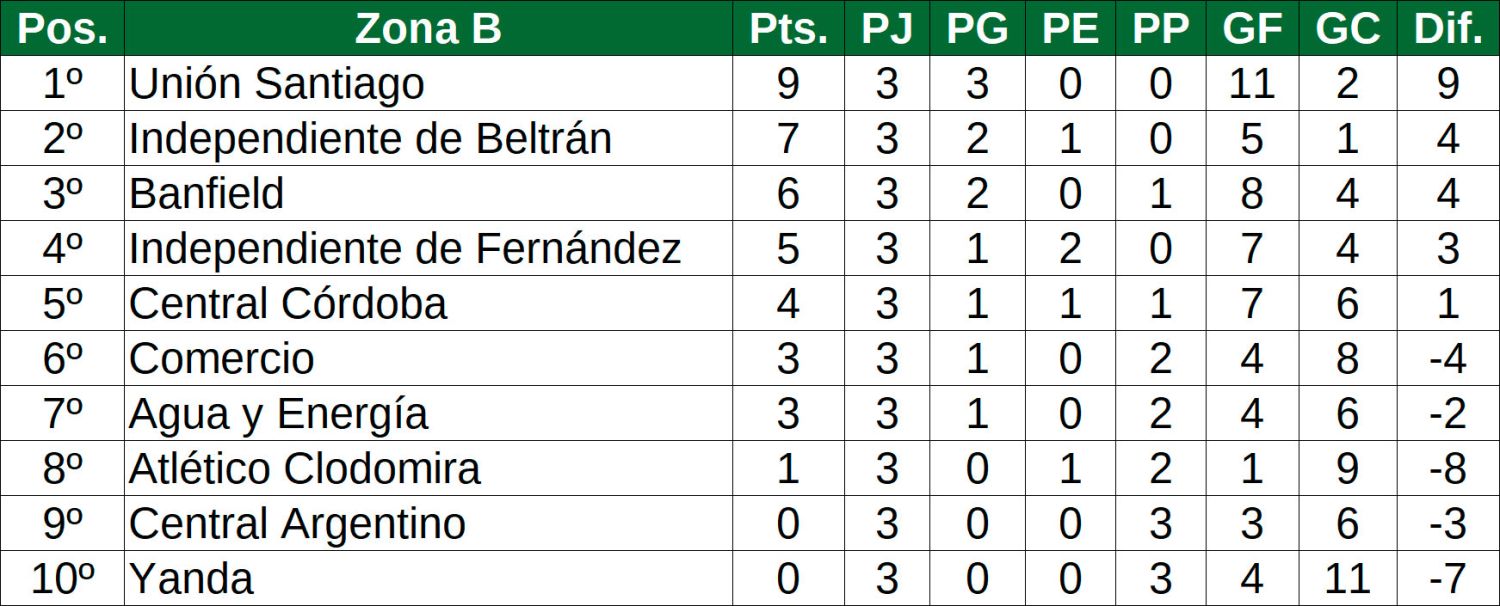Click the Agua y Energía cell
Screen dimensions: 1500x606
point(279,414)
